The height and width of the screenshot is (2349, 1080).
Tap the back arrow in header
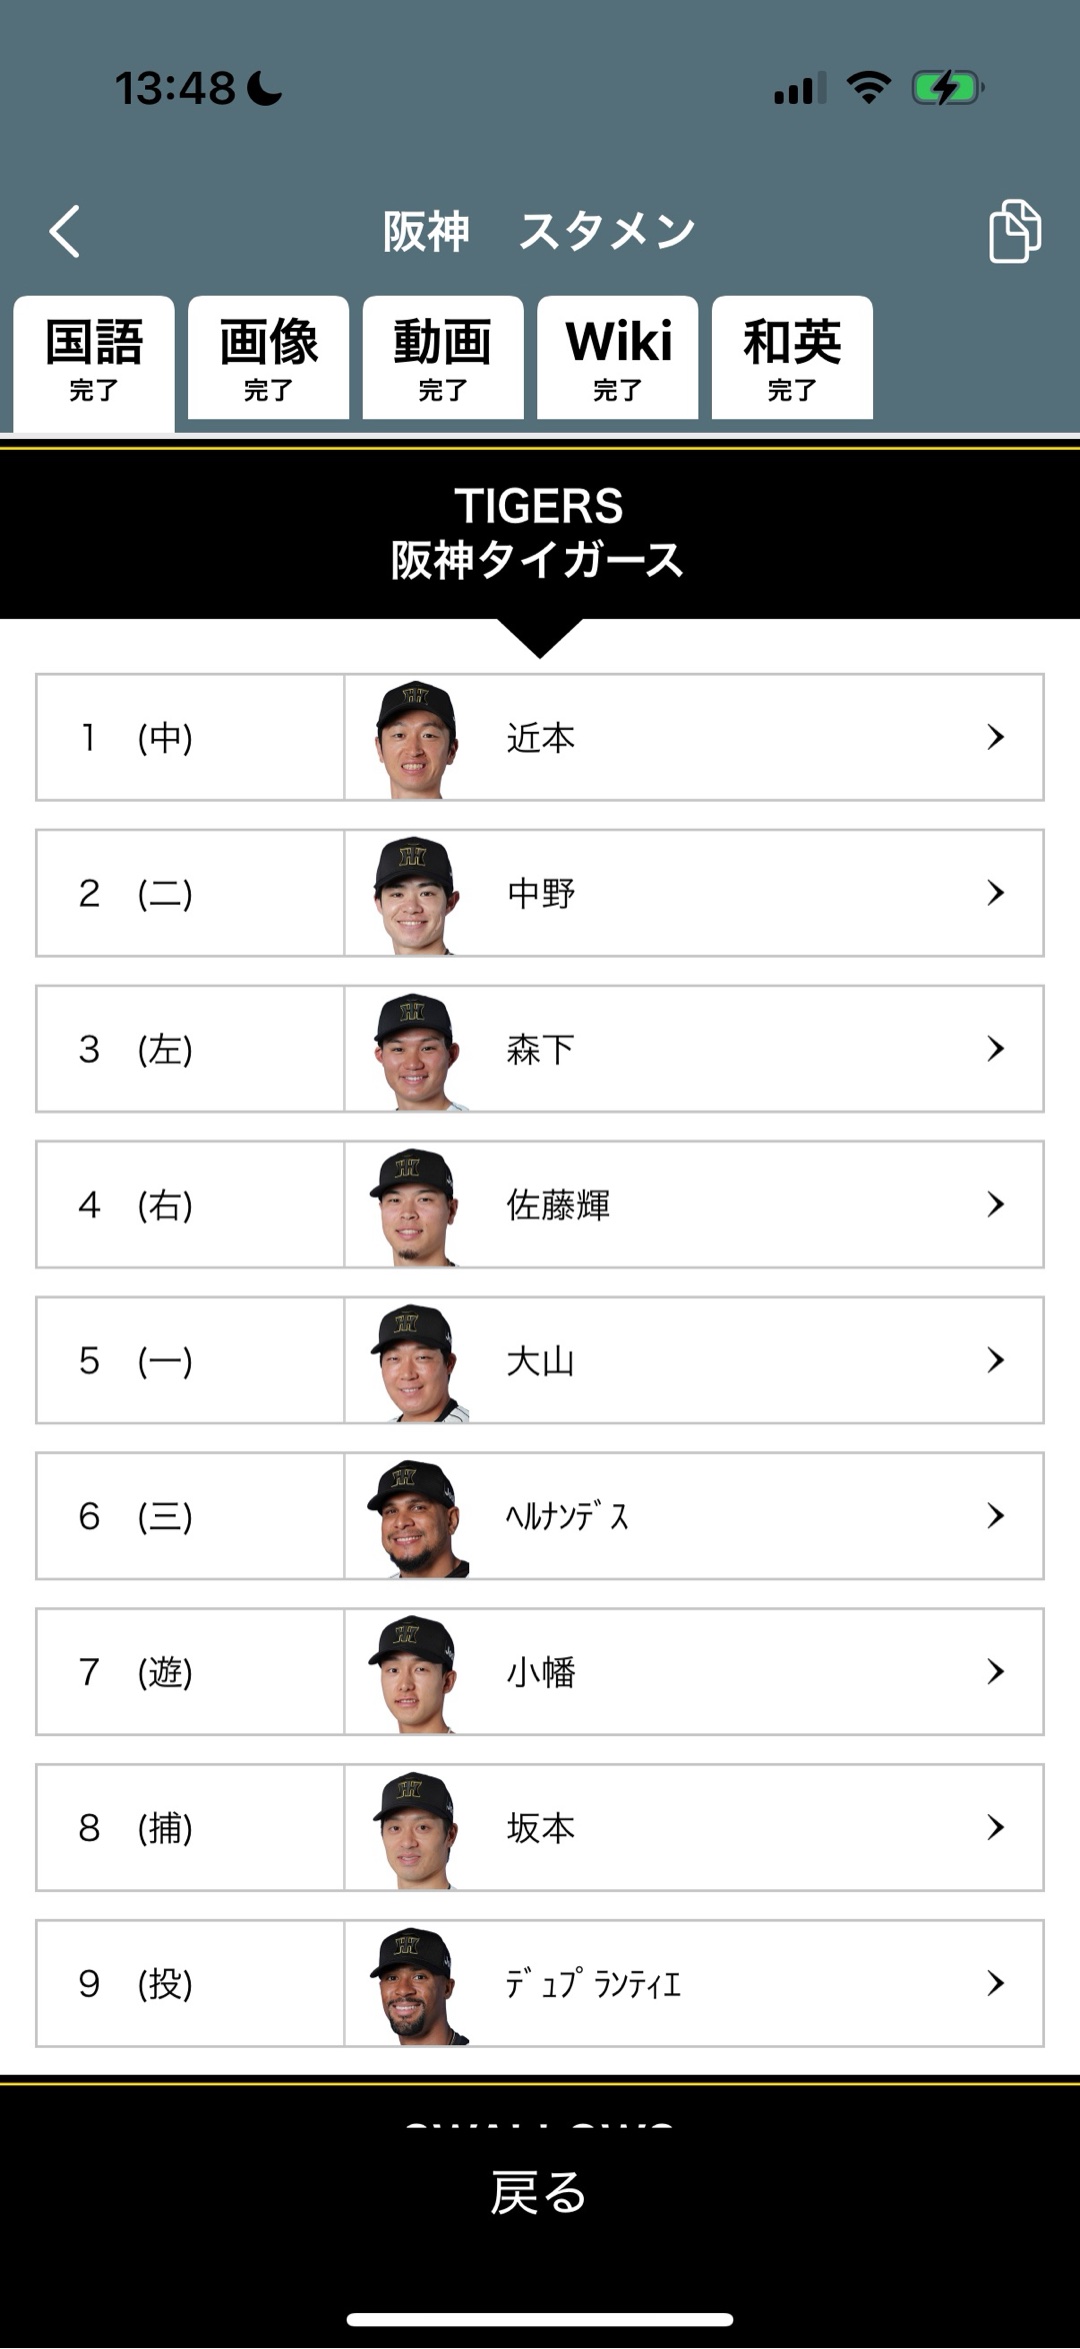coord(65,232)
